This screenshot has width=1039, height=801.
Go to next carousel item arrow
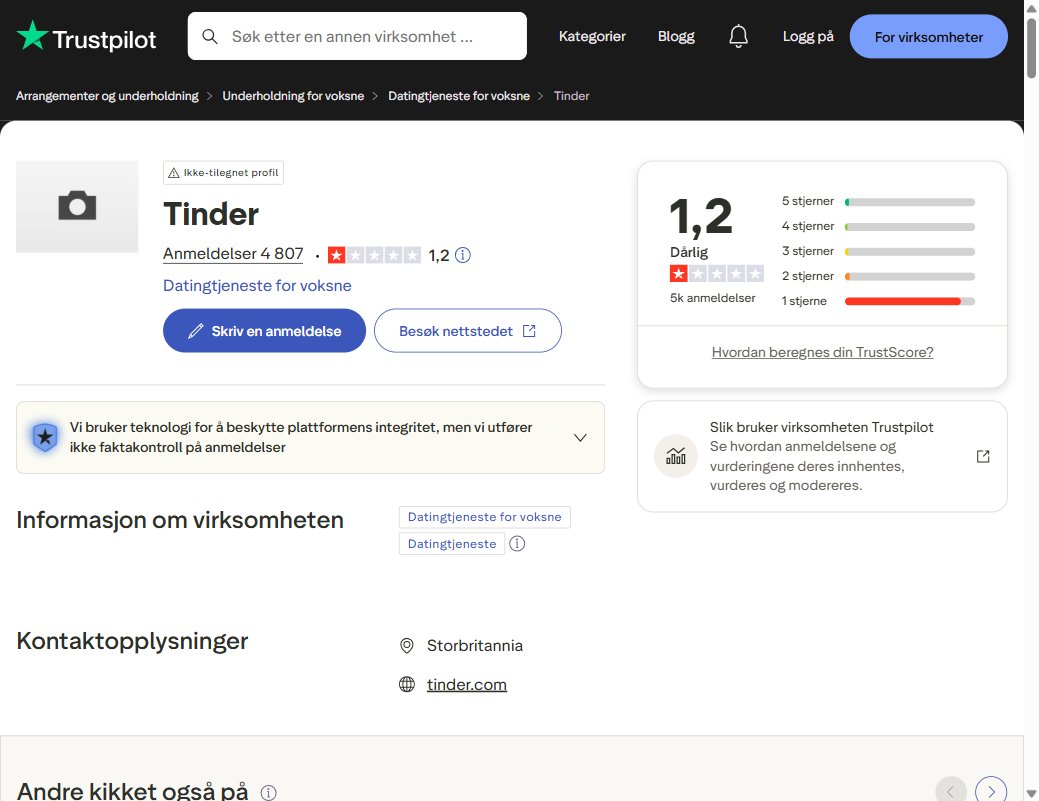[991, 790]
